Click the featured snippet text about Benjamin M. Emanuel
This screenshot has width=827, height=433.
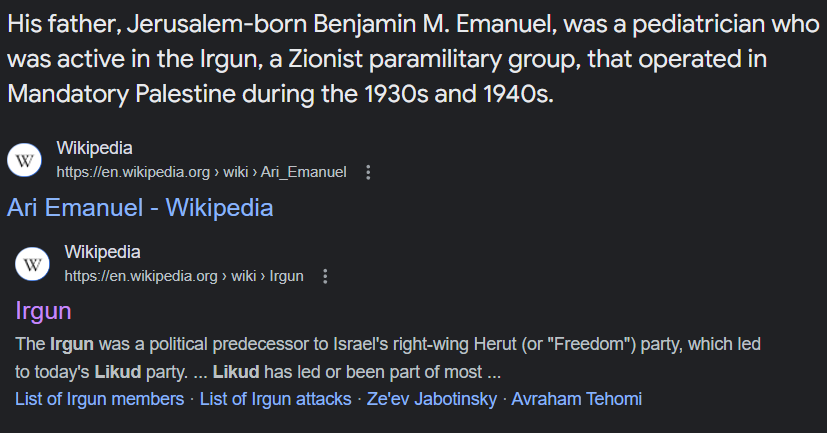[400, 59]
